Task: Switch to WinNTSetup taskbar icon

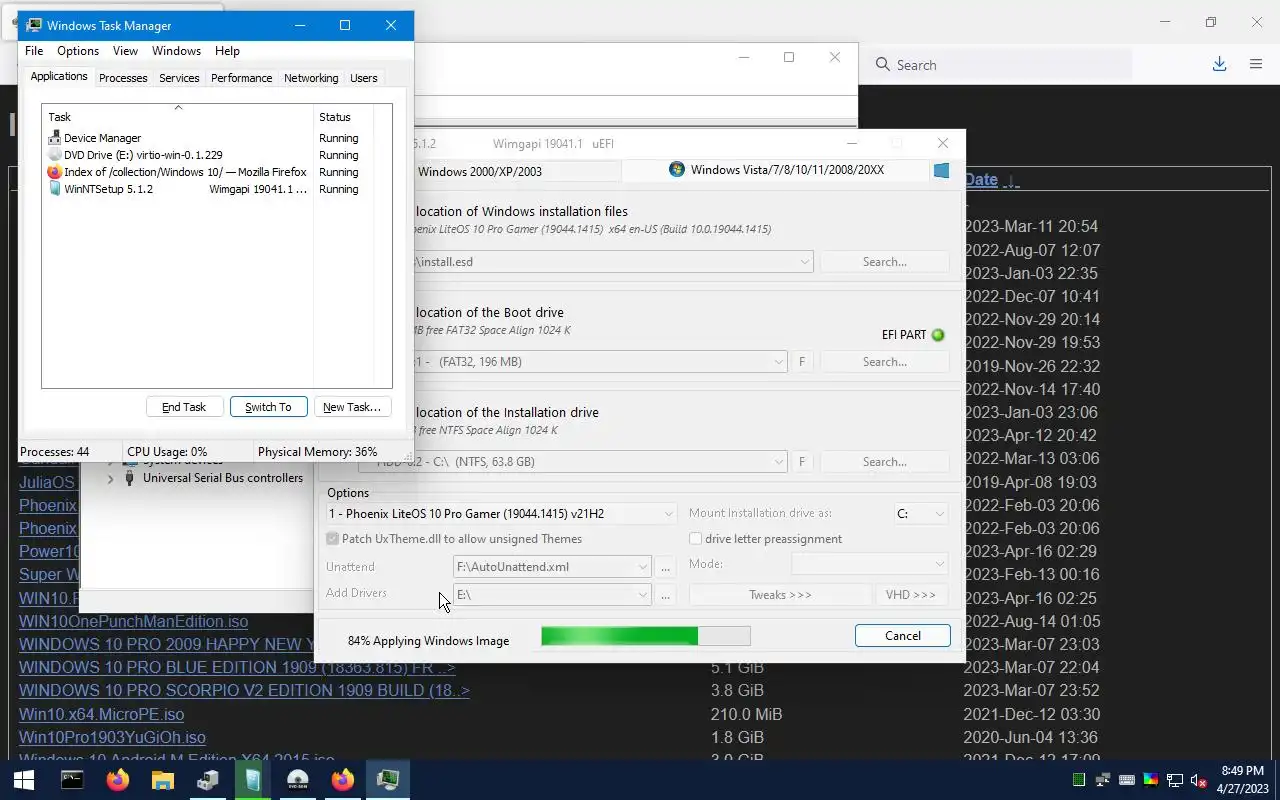Action: [253, 780]
